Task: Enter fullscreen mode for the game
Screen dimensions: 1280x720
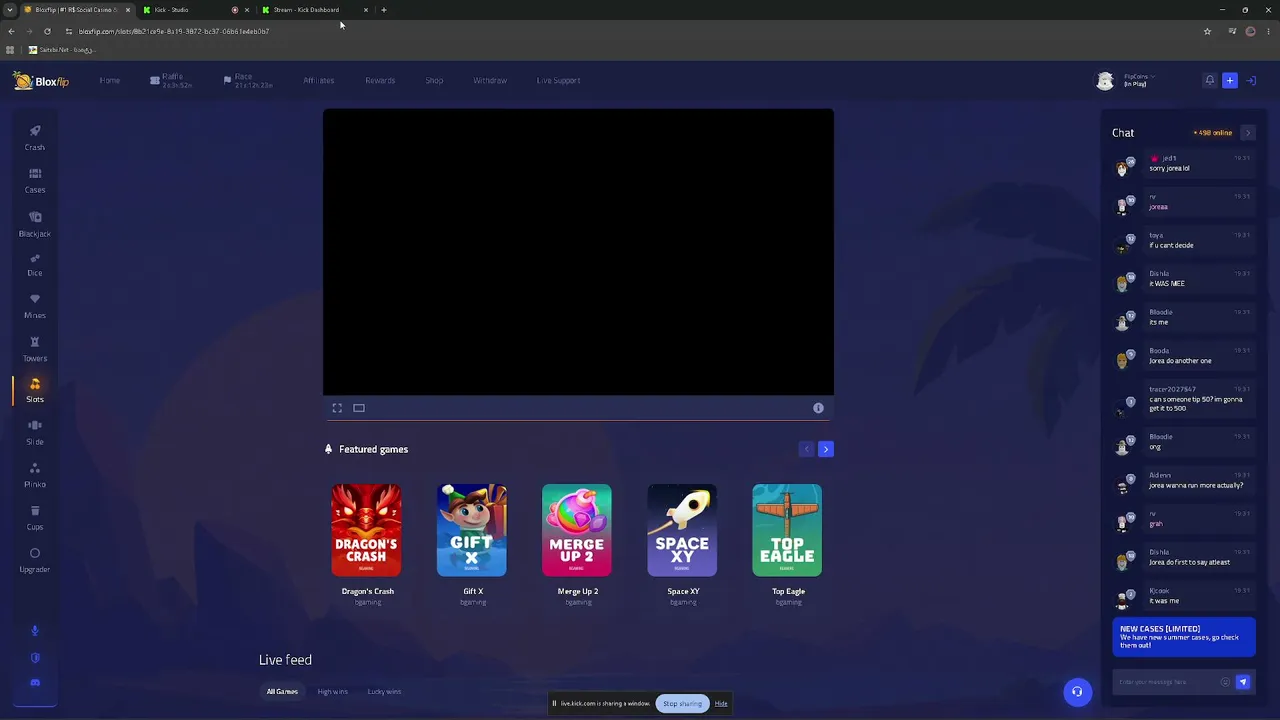Action: (337, 408)
